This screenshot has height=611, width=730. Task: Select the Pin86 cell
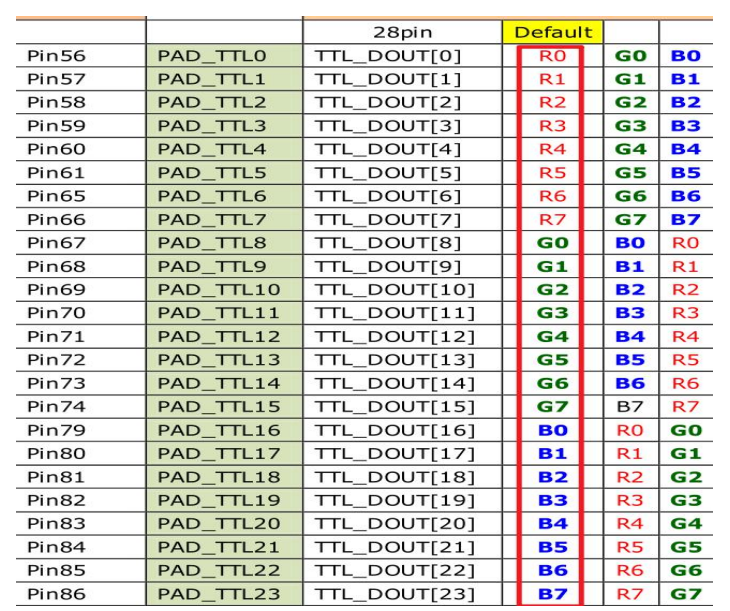tap(81, 594)
